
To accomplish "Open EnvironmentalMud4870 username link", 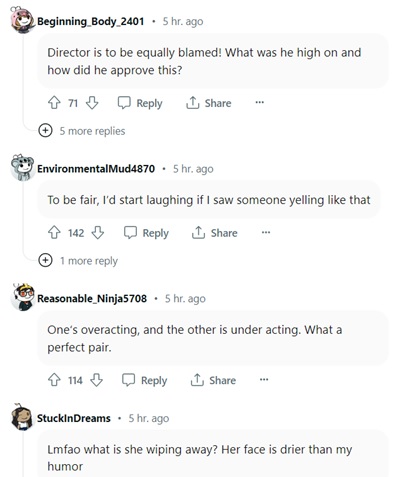I will coord(96,169).
